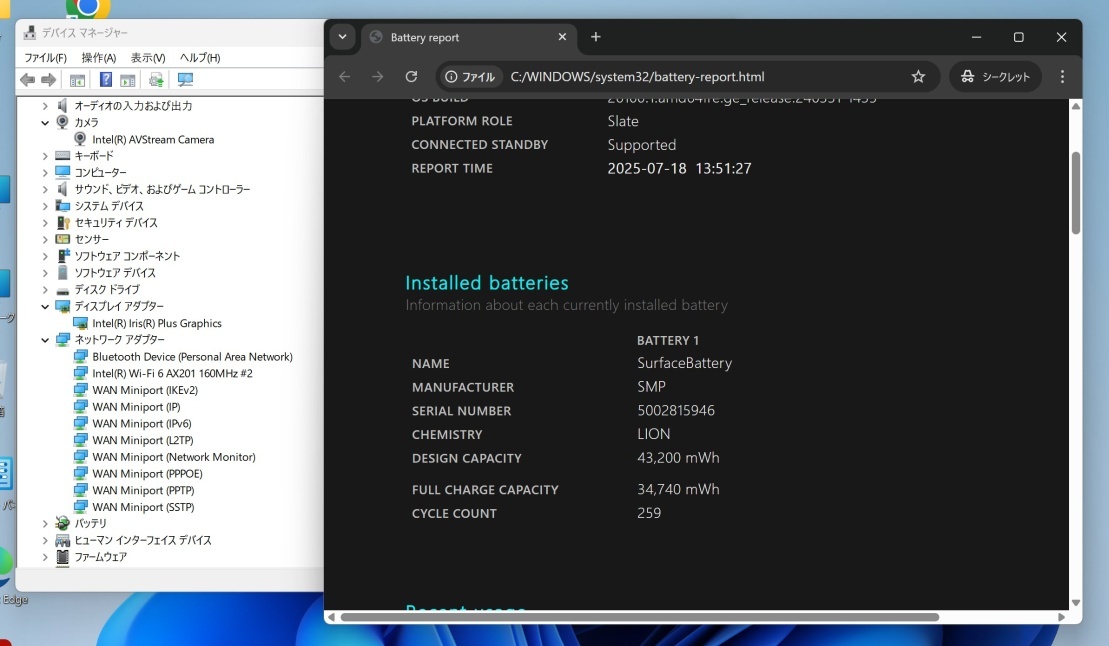Select Intel(R) Iris(R) Plus Graphics device
The width and height of the screenshot is (1109, 646).
point(156,323)
